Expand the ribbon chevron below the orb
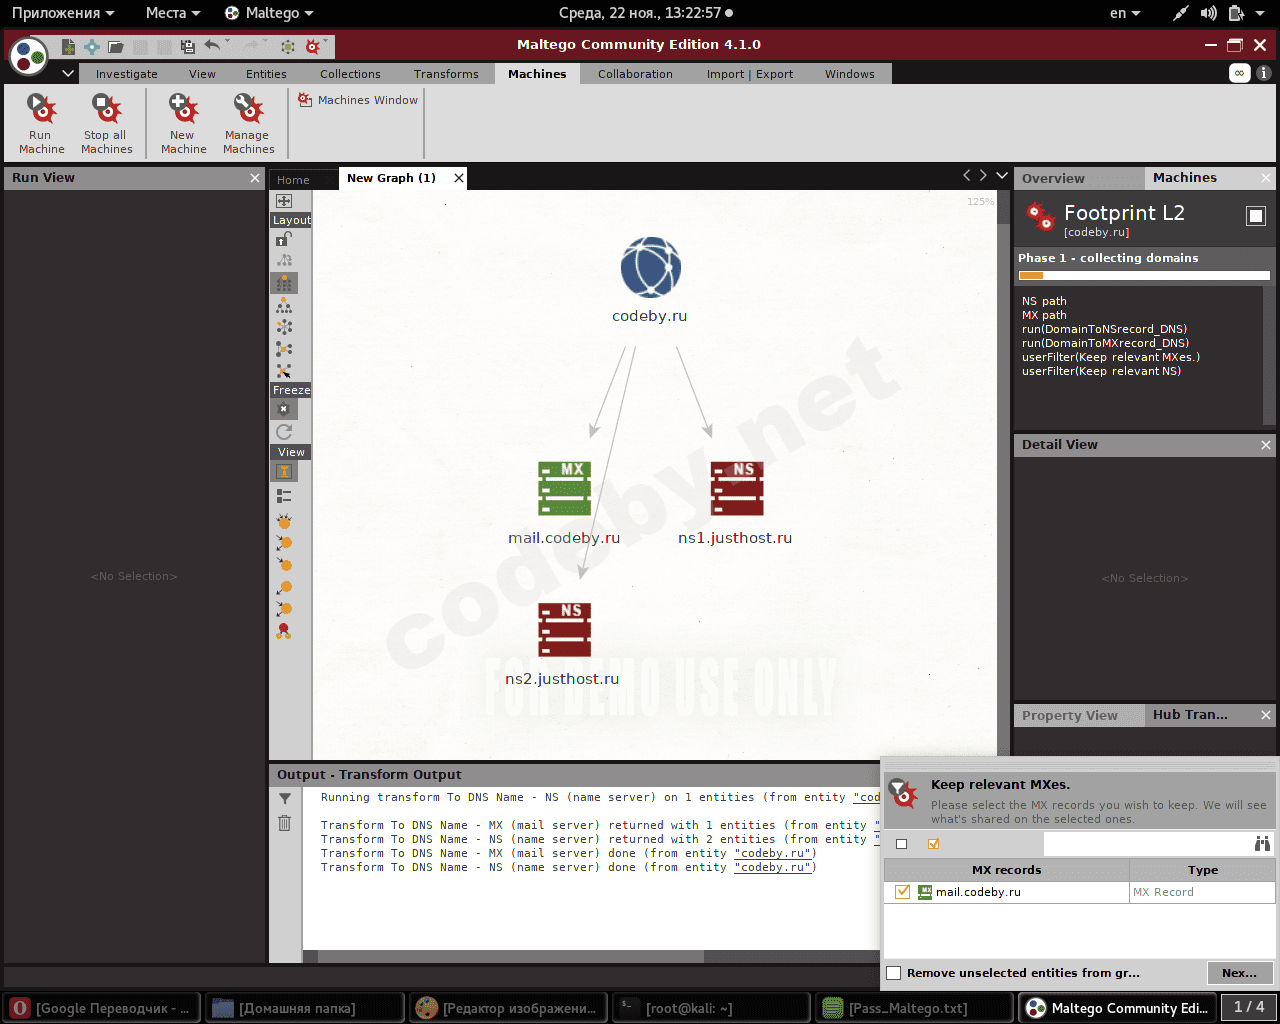The height and width of the screenshot is (1024, 1280). [x=68, y=74]
